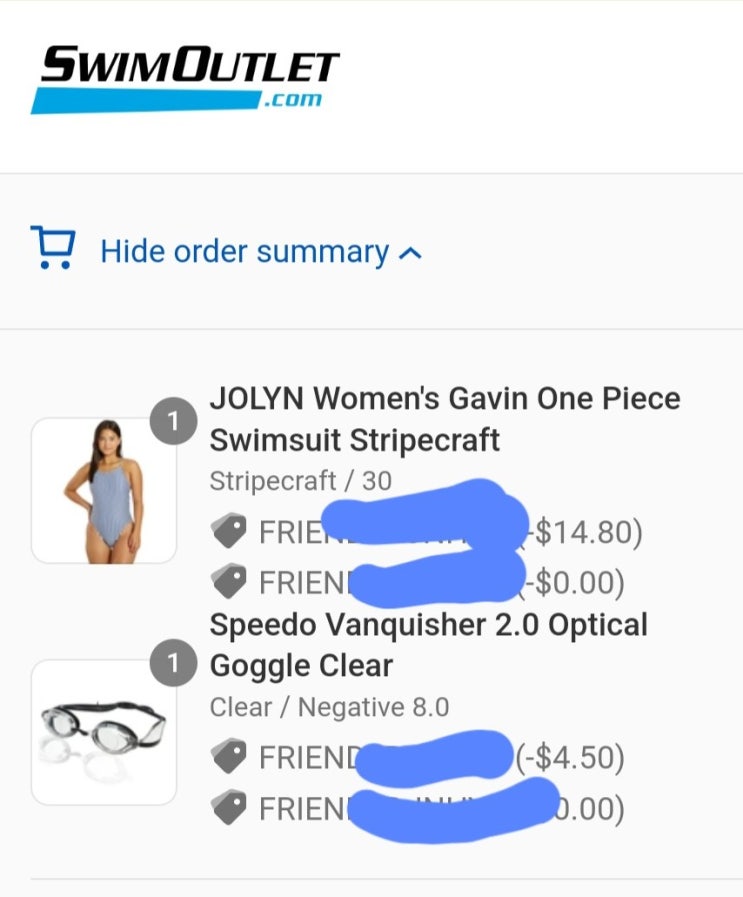
Task: Click the swimsuit's -$0.00 discount amount
Action: click(570, 582)
